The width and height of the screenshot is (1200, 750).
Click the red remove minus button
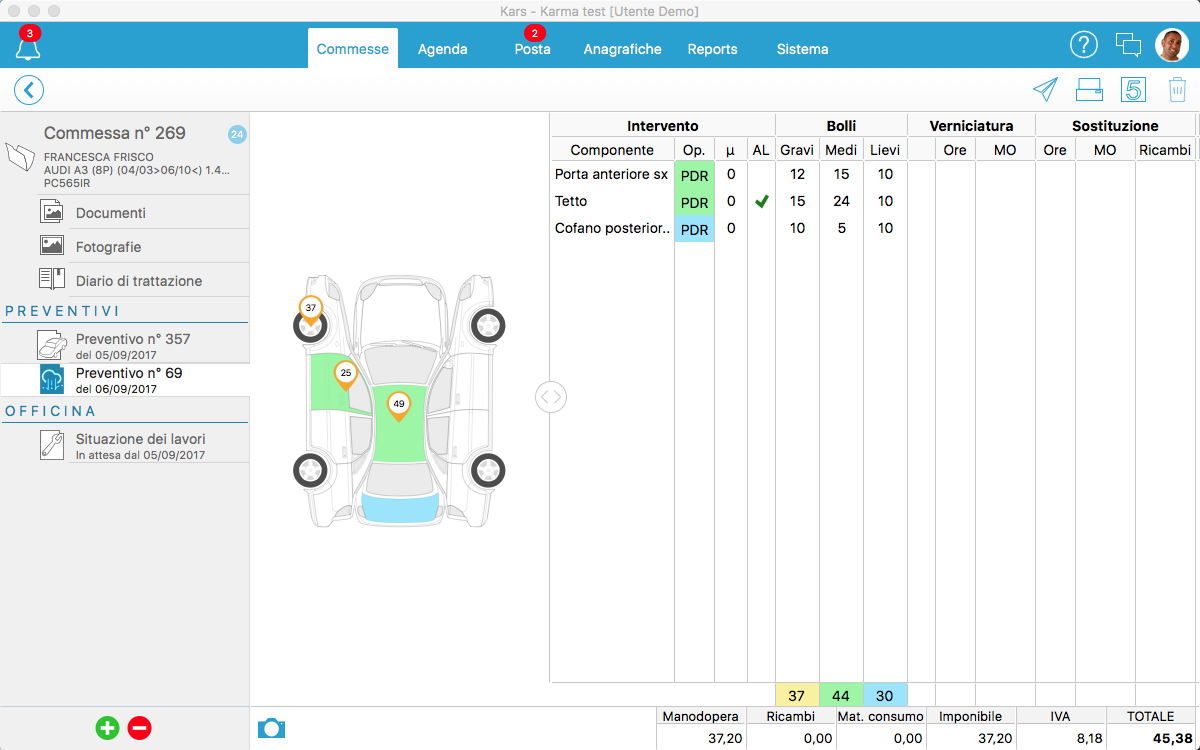click(140, 728)
